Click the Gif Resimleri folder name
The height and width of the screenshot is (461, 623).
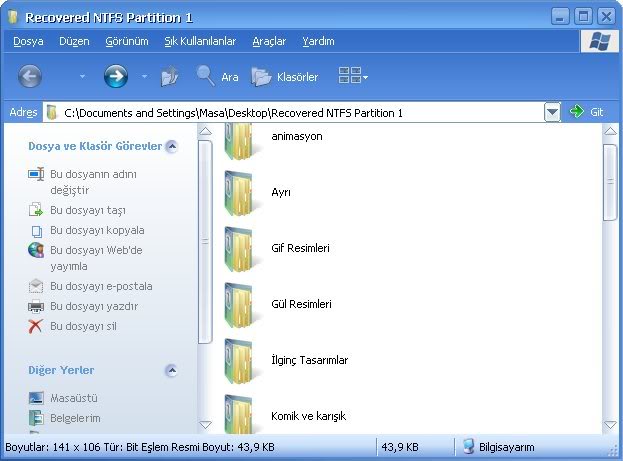click(x=300, y=248)
